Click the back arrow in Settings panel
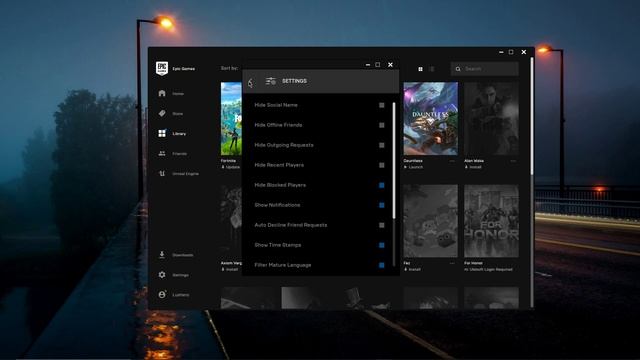Screen dimensions: 640x360 pos(250,83)
